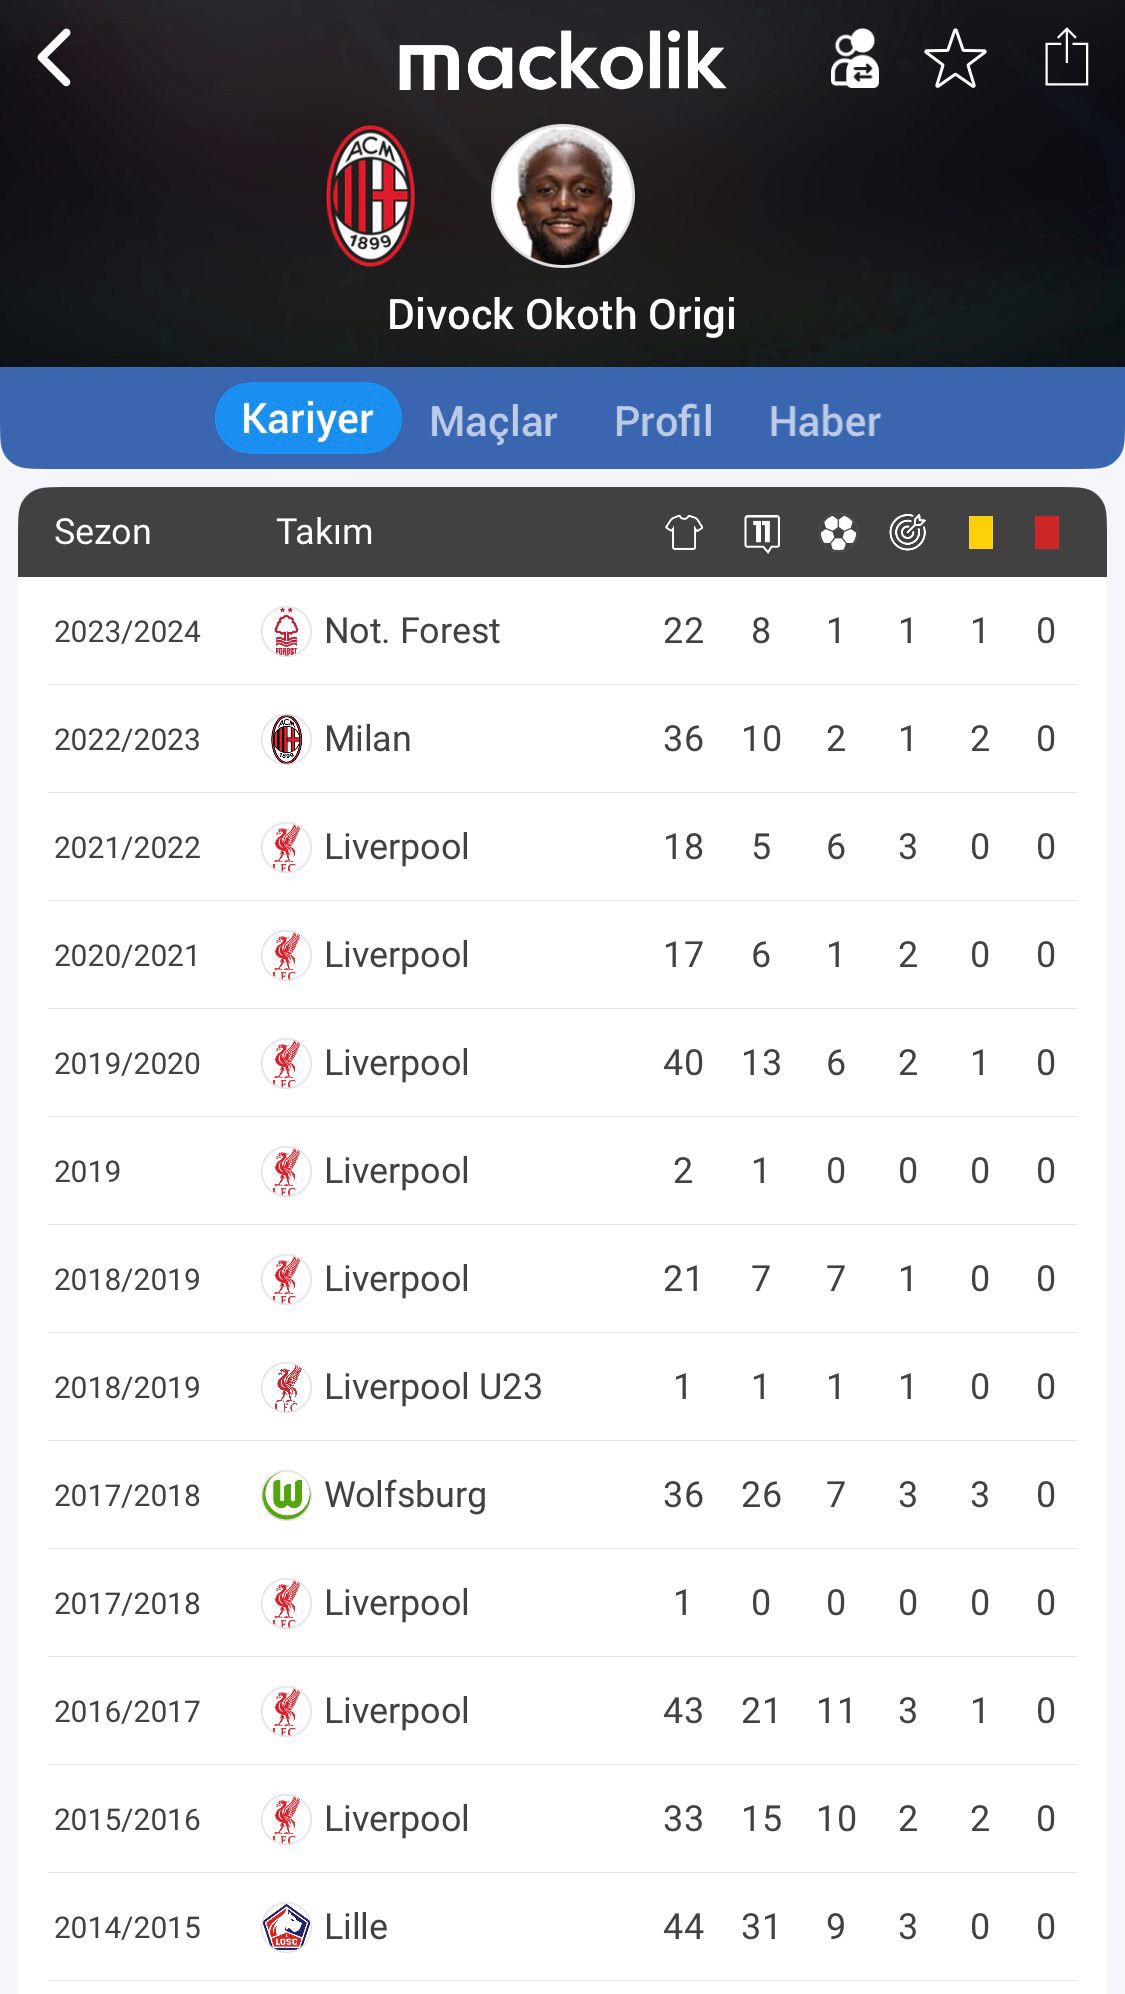Tap the appearances jersey column icon
1125x1994 pixels.
pyautogui.click(x=684, y=532)
